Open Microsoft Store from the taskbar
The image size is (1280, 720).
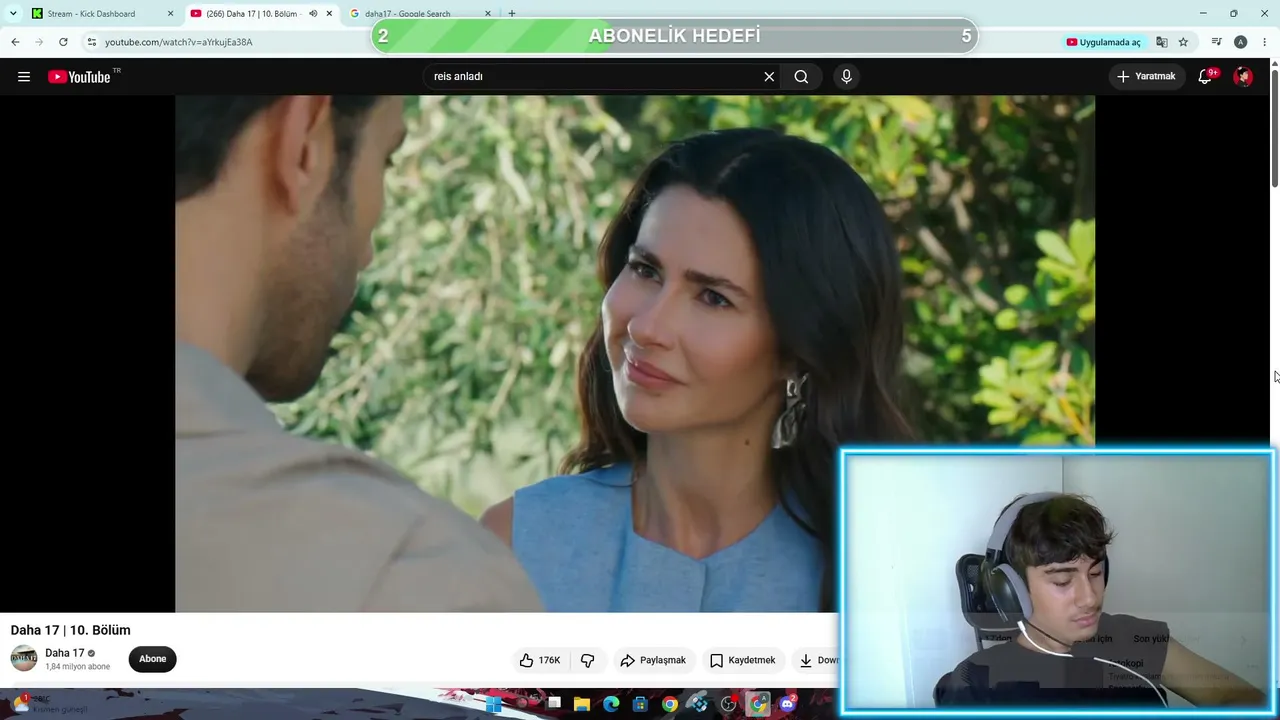pyautogui.click(x=640, y=704)
